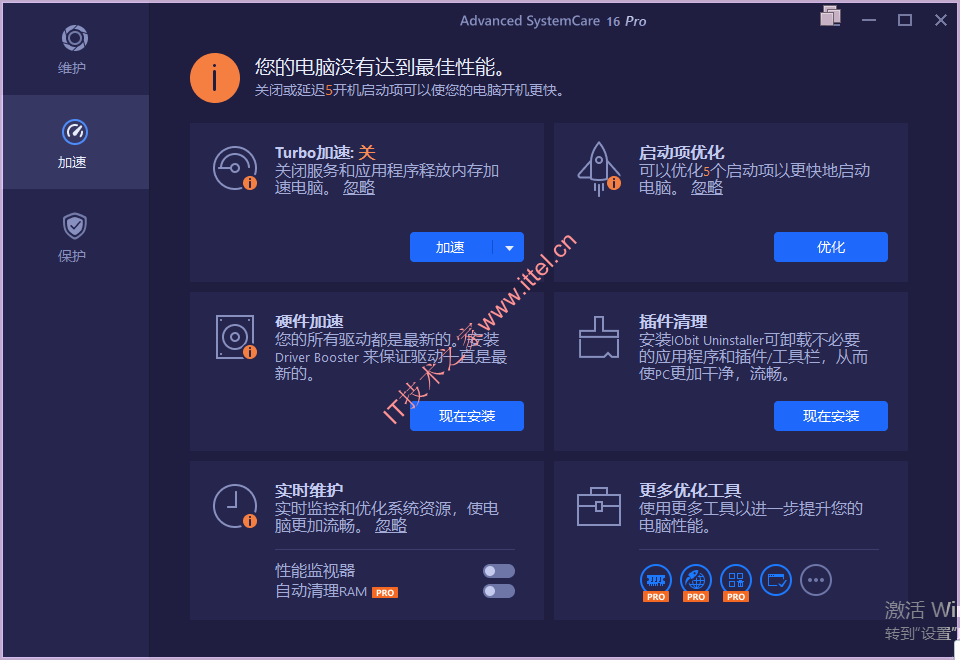Click the 更多优化工具 toolbox icon
Screen dimensions: 960x660
pos(599,506)
